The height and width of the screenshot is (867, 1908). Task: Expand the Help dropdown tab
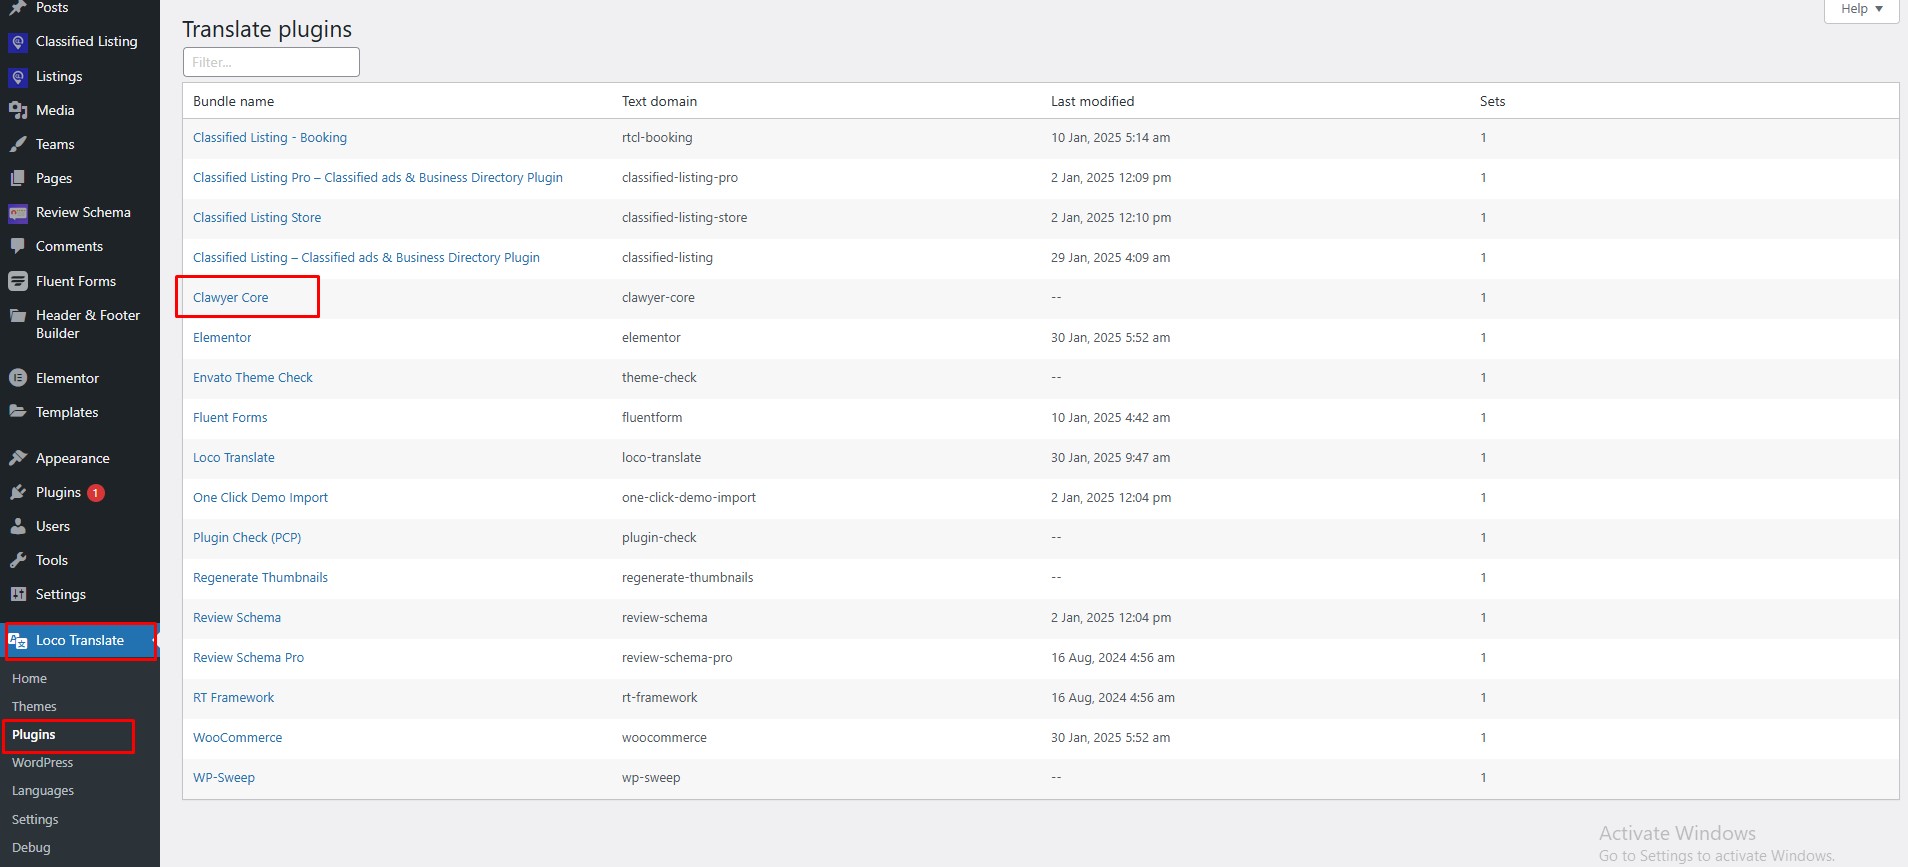pyautogui.click(x=1861, y=9)
